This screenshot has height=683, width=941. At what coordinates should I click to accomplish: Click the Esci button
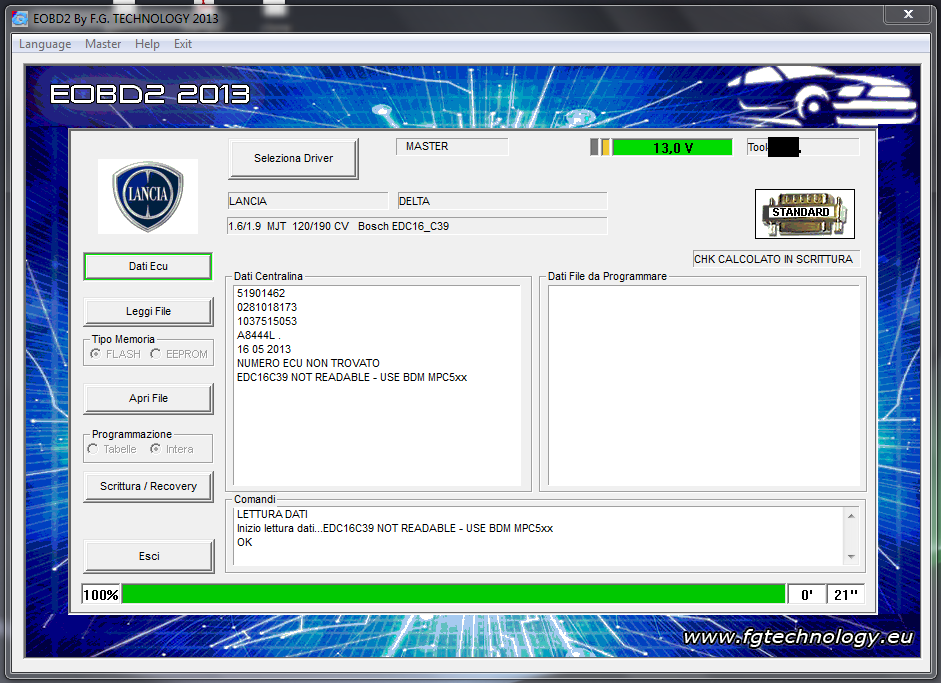149,556
